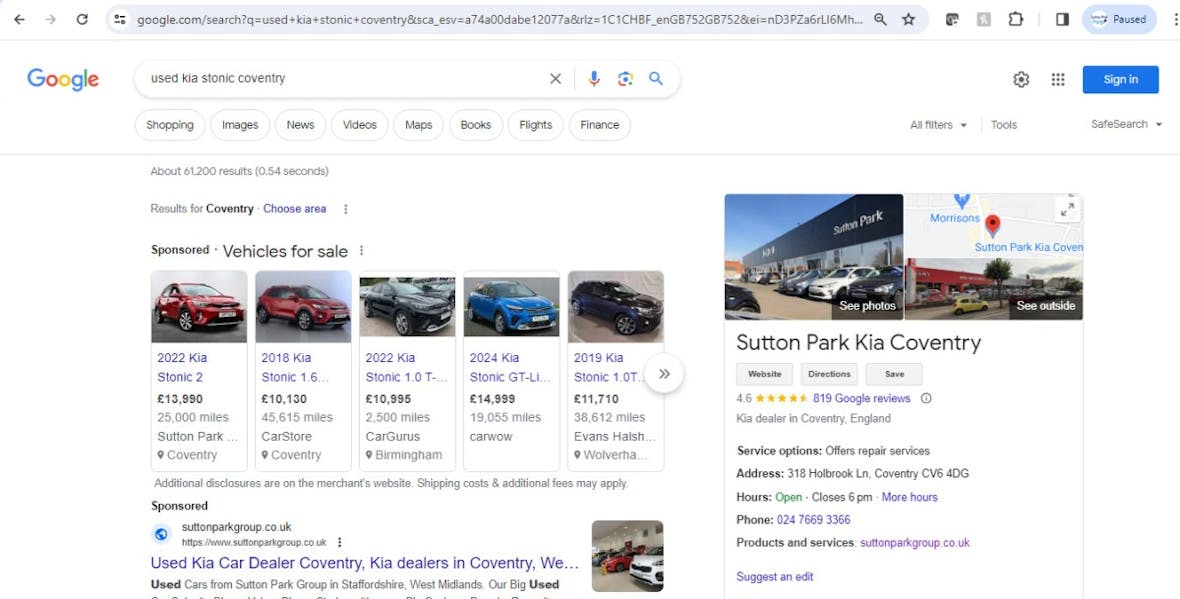The height and width of the screenshot is (599, 1180).
Task: Open Google Lens camera search
Action: click(625, 77)
